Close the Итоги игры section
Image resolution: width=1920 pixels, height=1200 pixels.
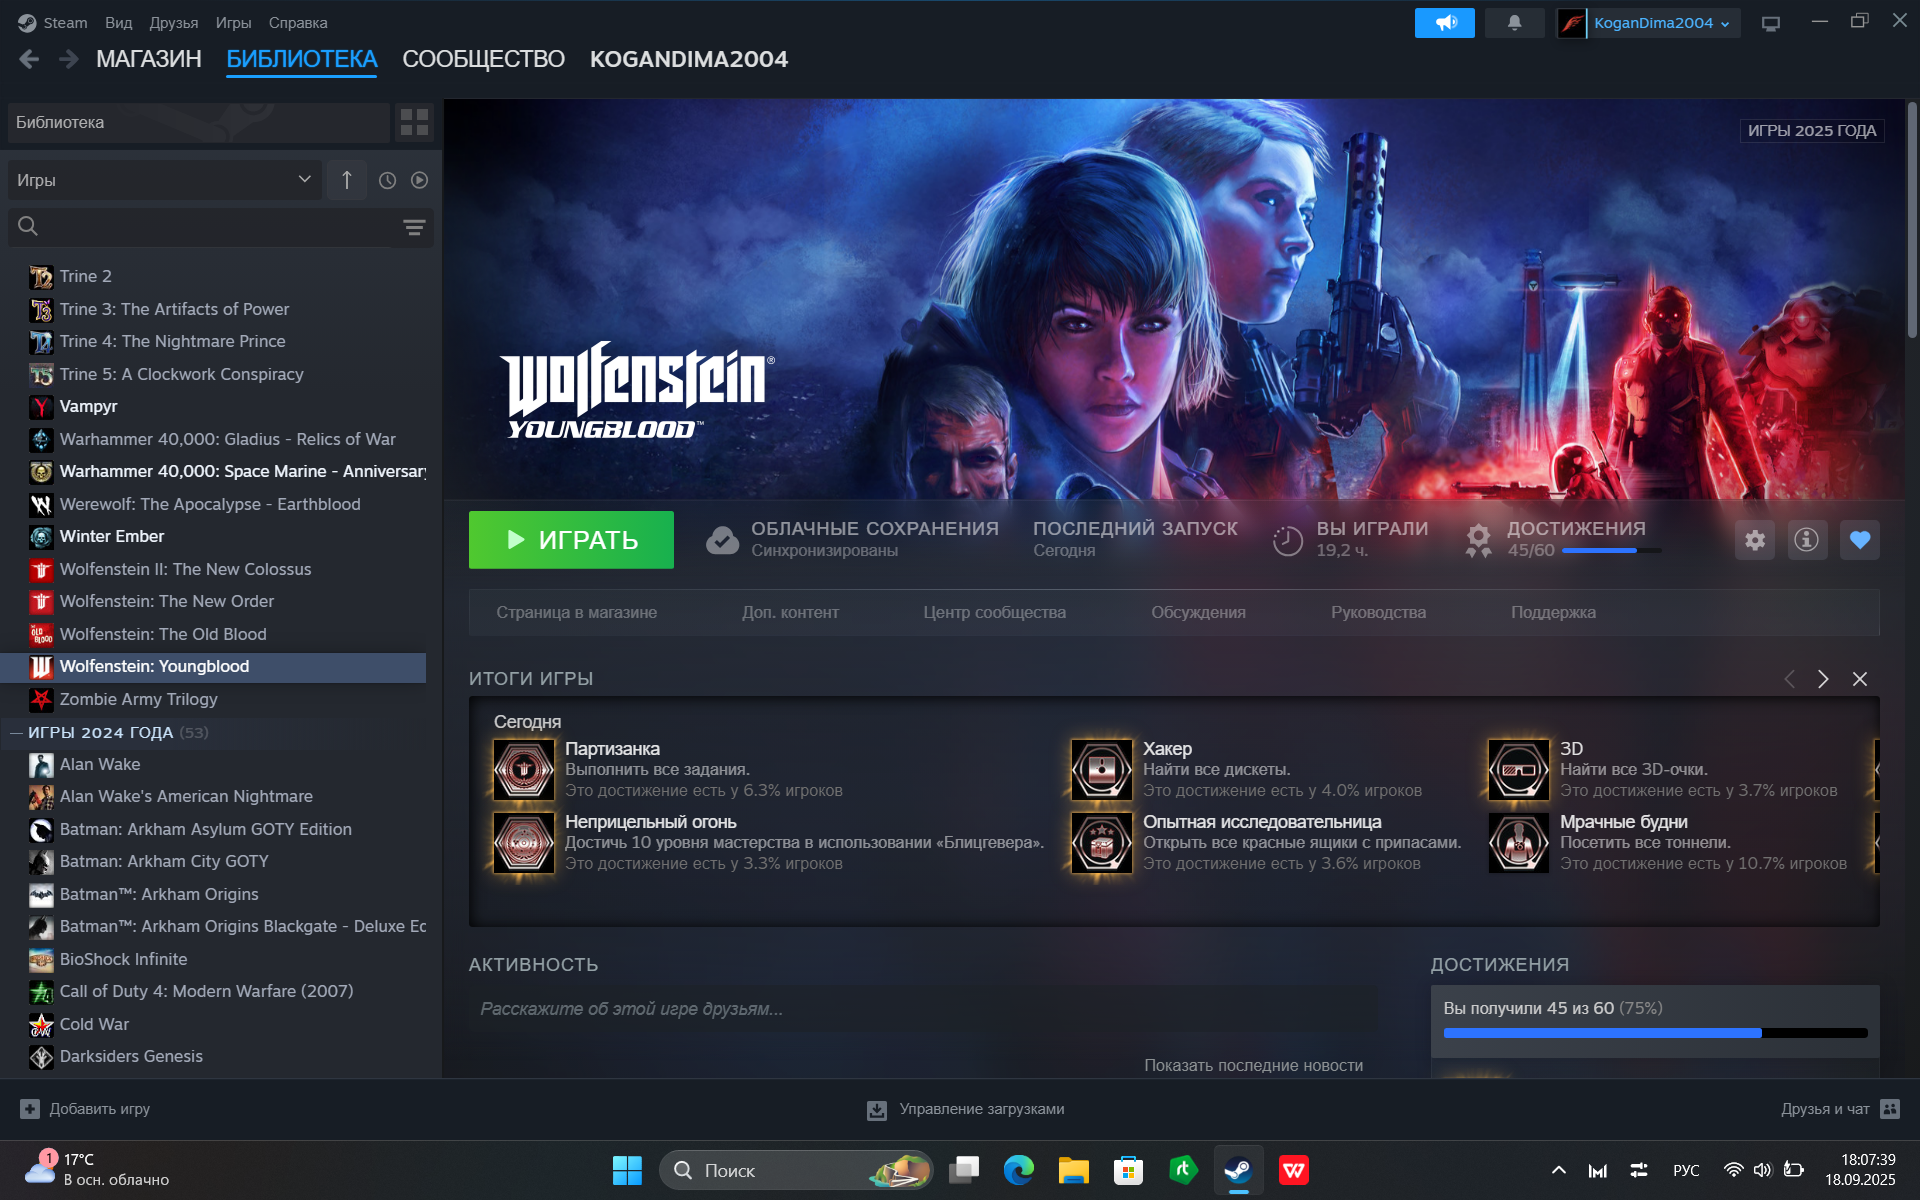[1859, 679]
